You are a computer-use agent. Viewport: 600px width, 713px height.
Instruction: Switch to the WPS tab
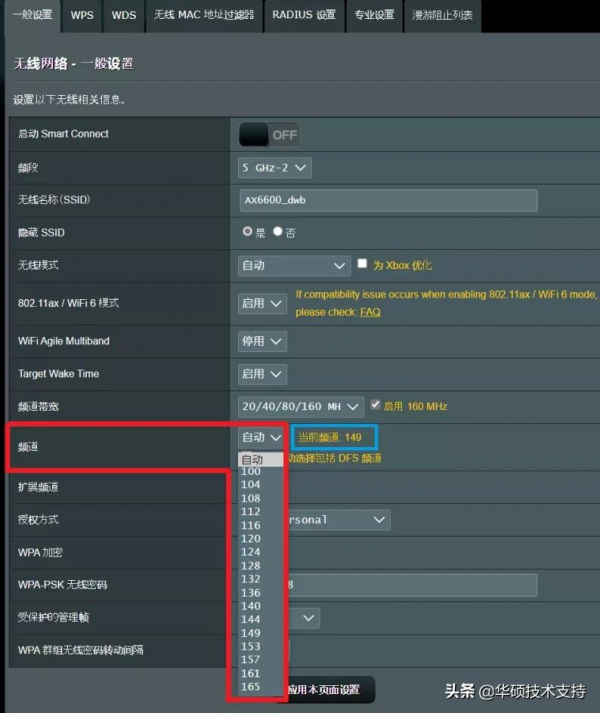82,15
